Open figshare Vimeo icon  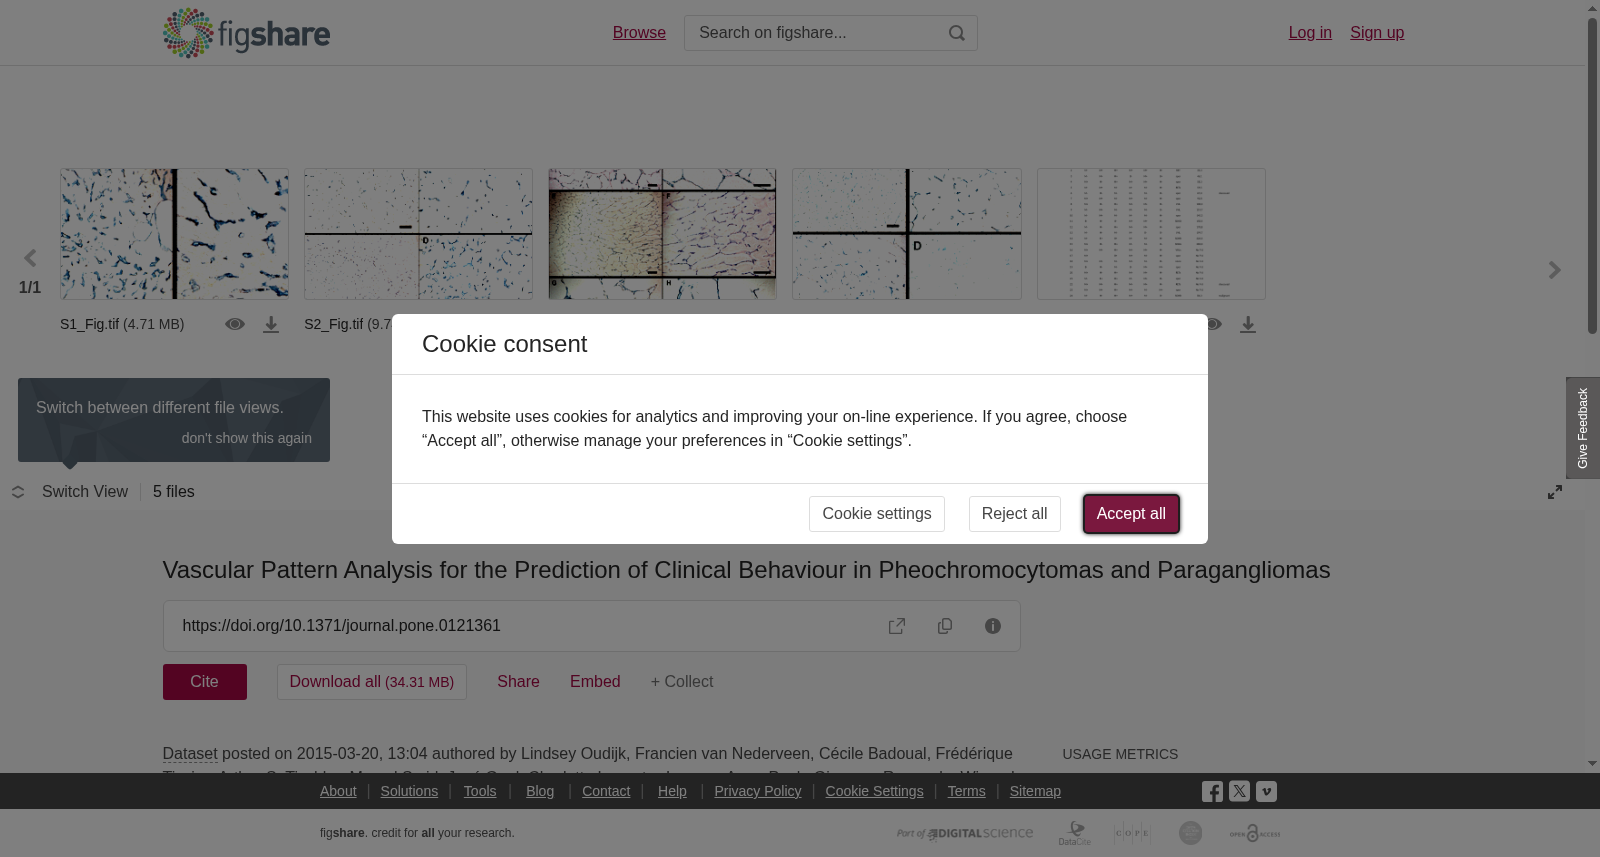click(x=1266, y=791)
